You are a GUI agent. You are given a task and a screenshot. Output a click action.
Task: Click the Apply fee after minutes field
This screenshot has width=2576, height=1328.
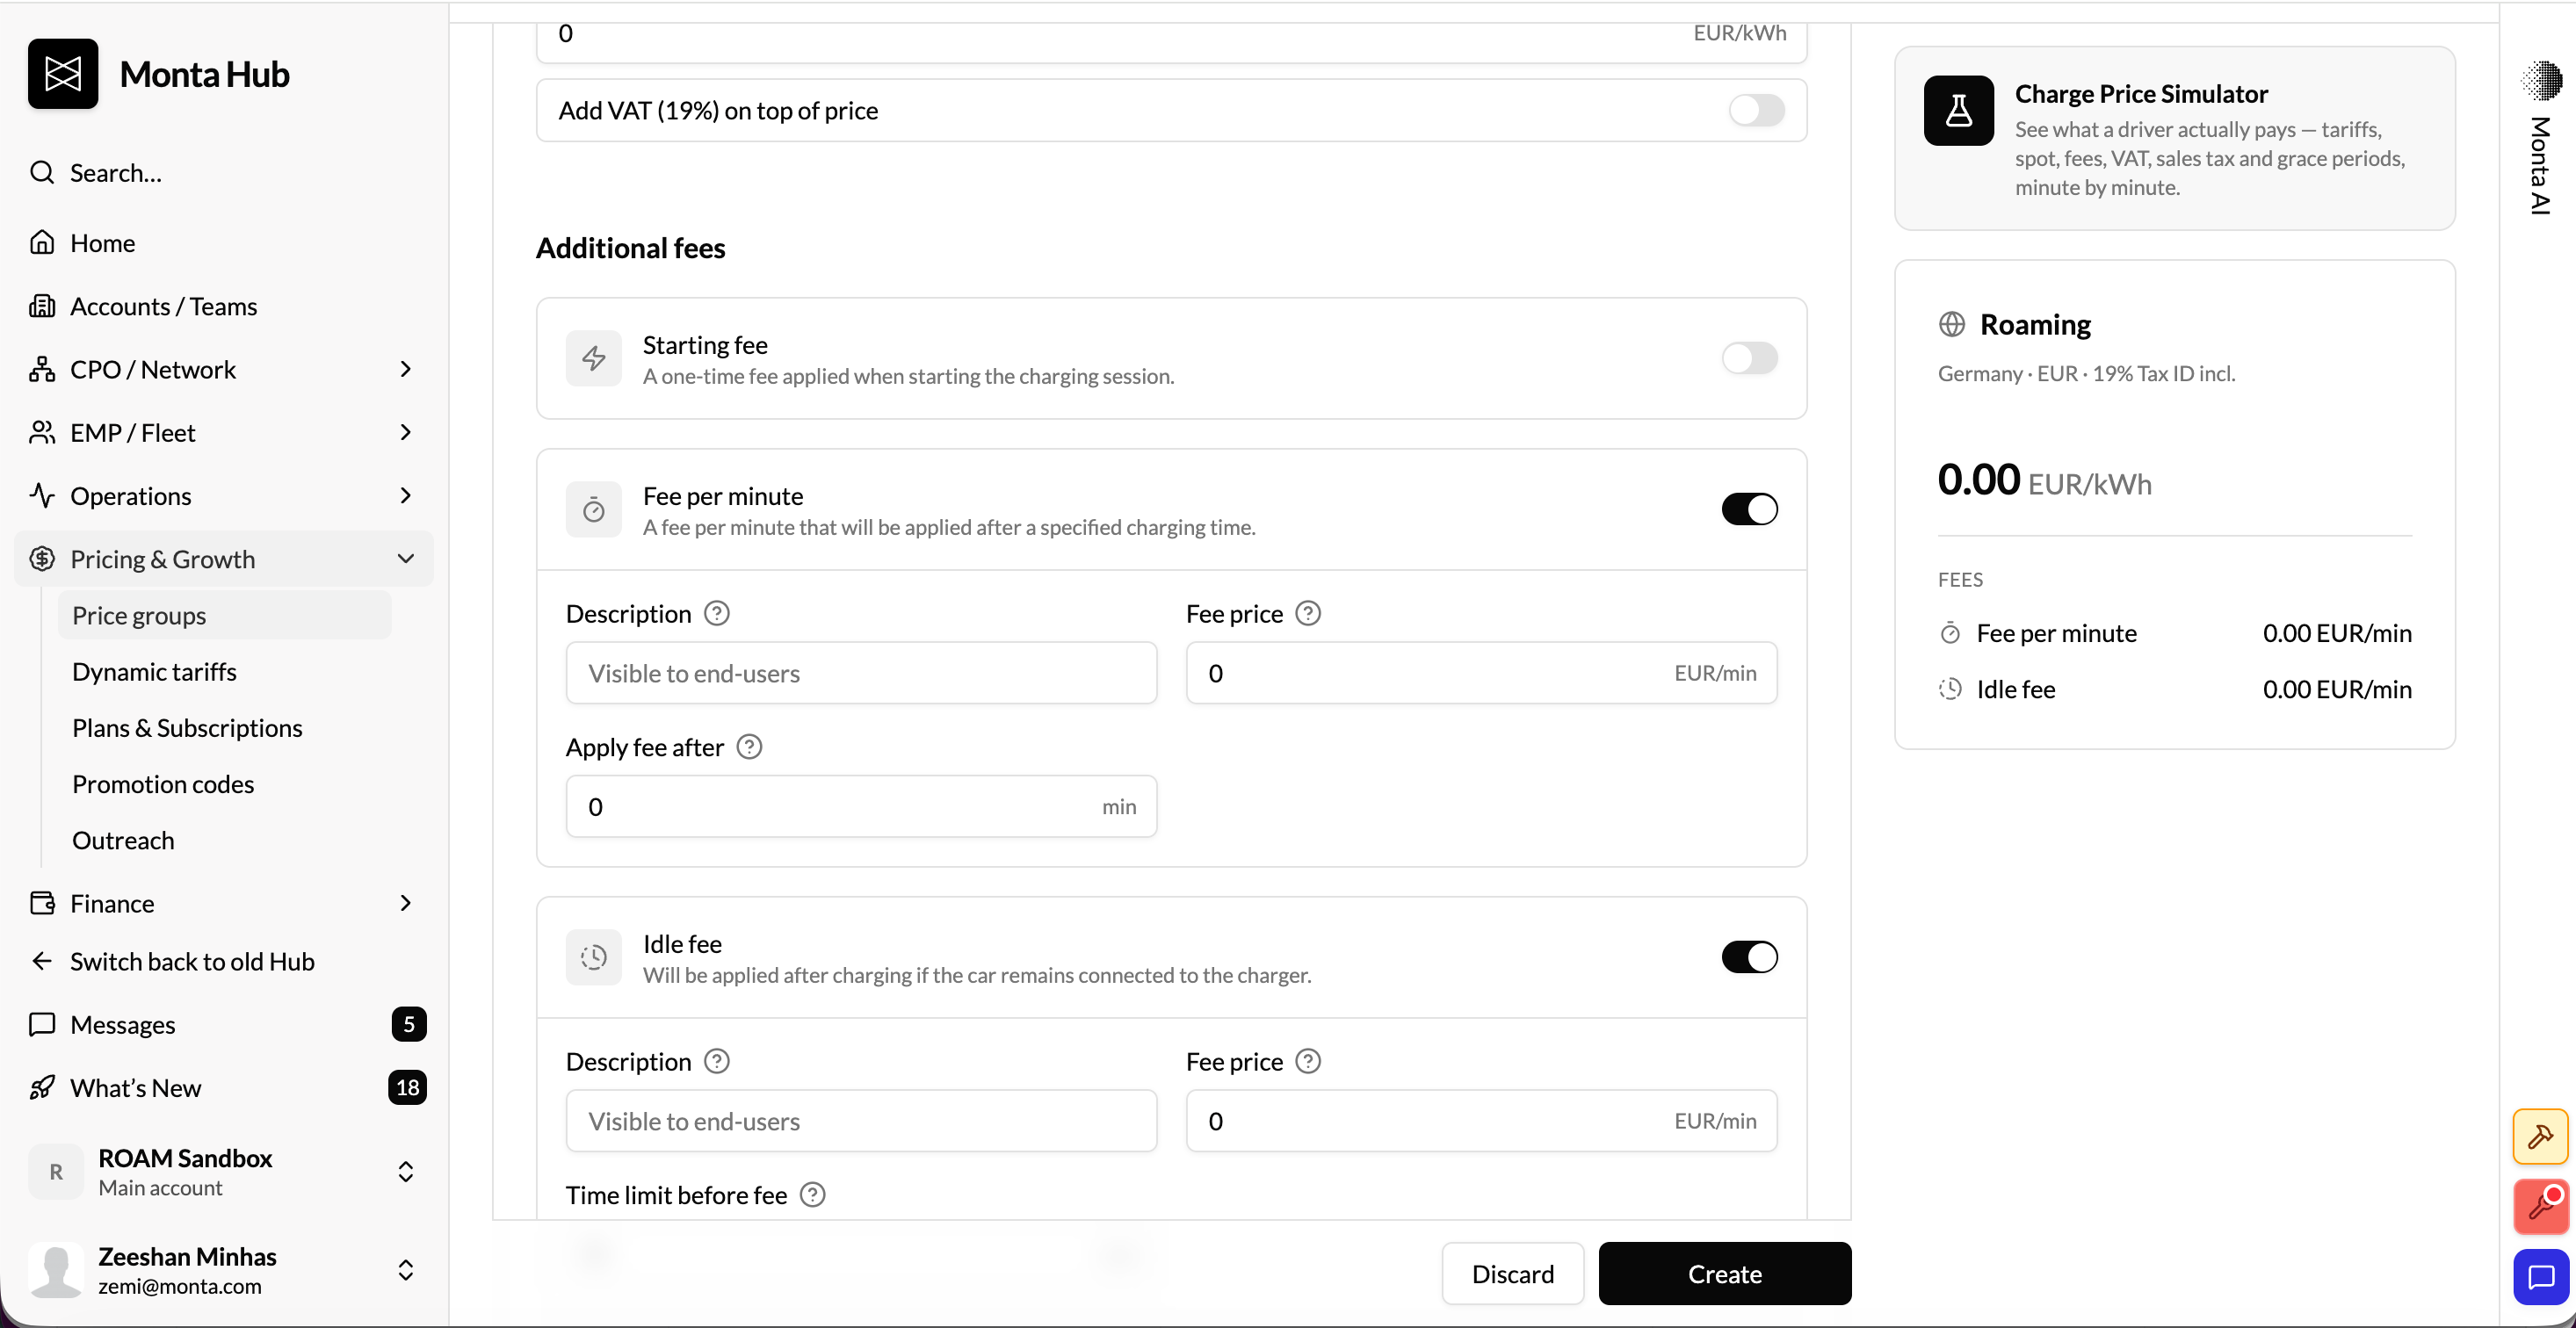coord(861,807)
